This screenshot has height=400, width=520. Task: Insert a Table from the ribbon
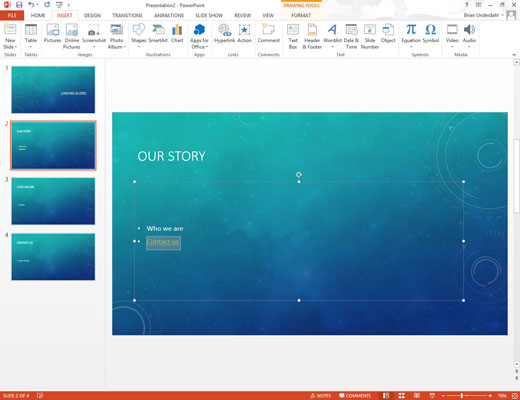point(31,36)
